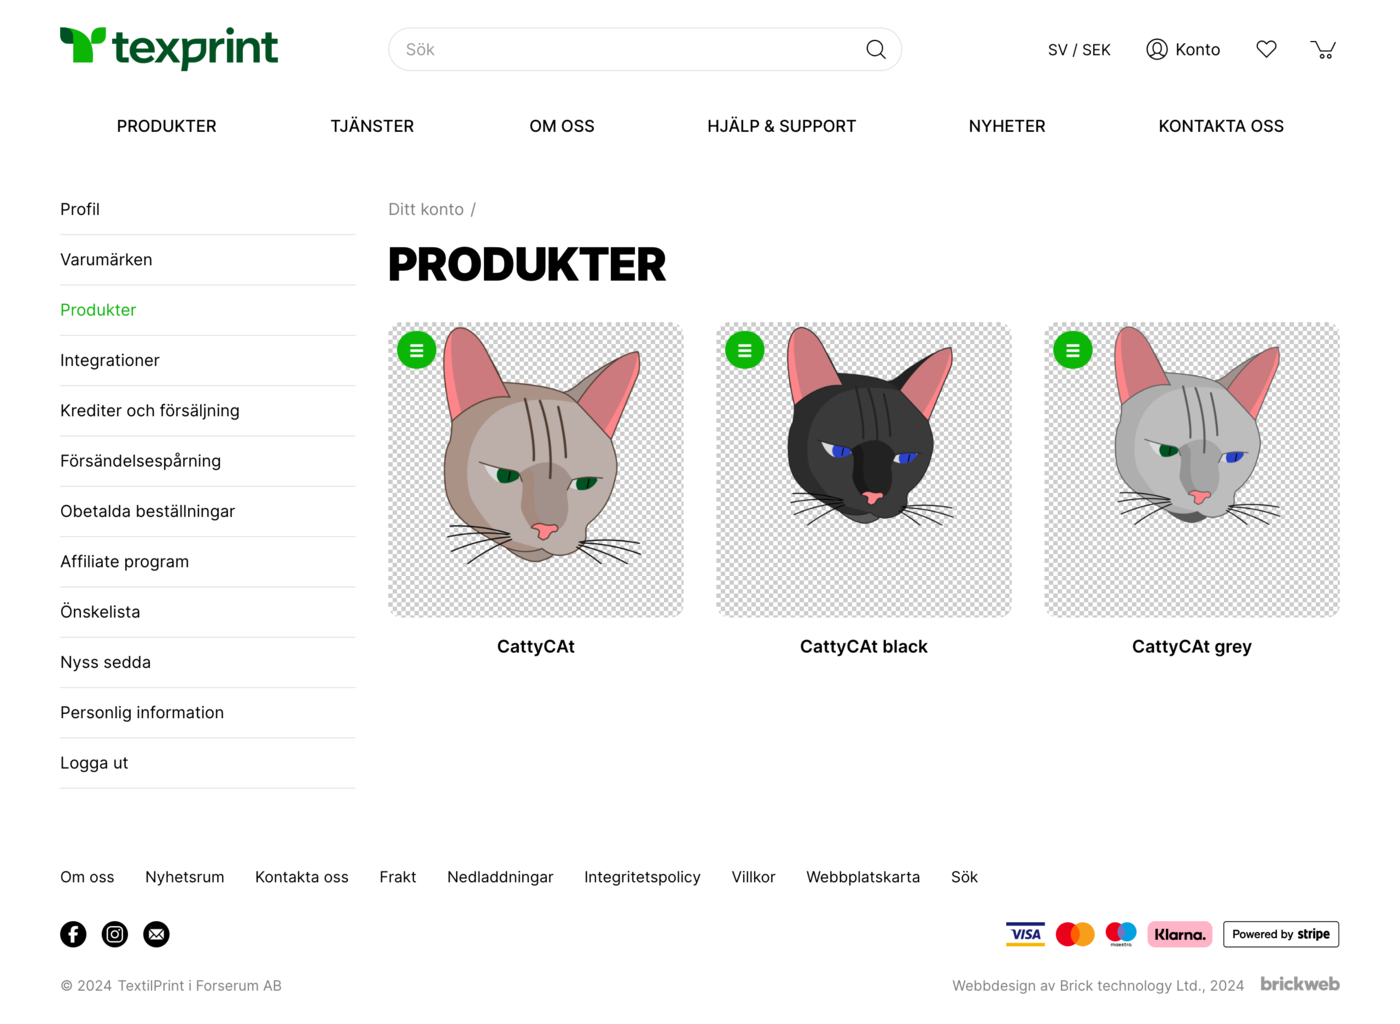
Task: Open menu icon on CattyCAt grey product
Action: [x=1072, y=350]
